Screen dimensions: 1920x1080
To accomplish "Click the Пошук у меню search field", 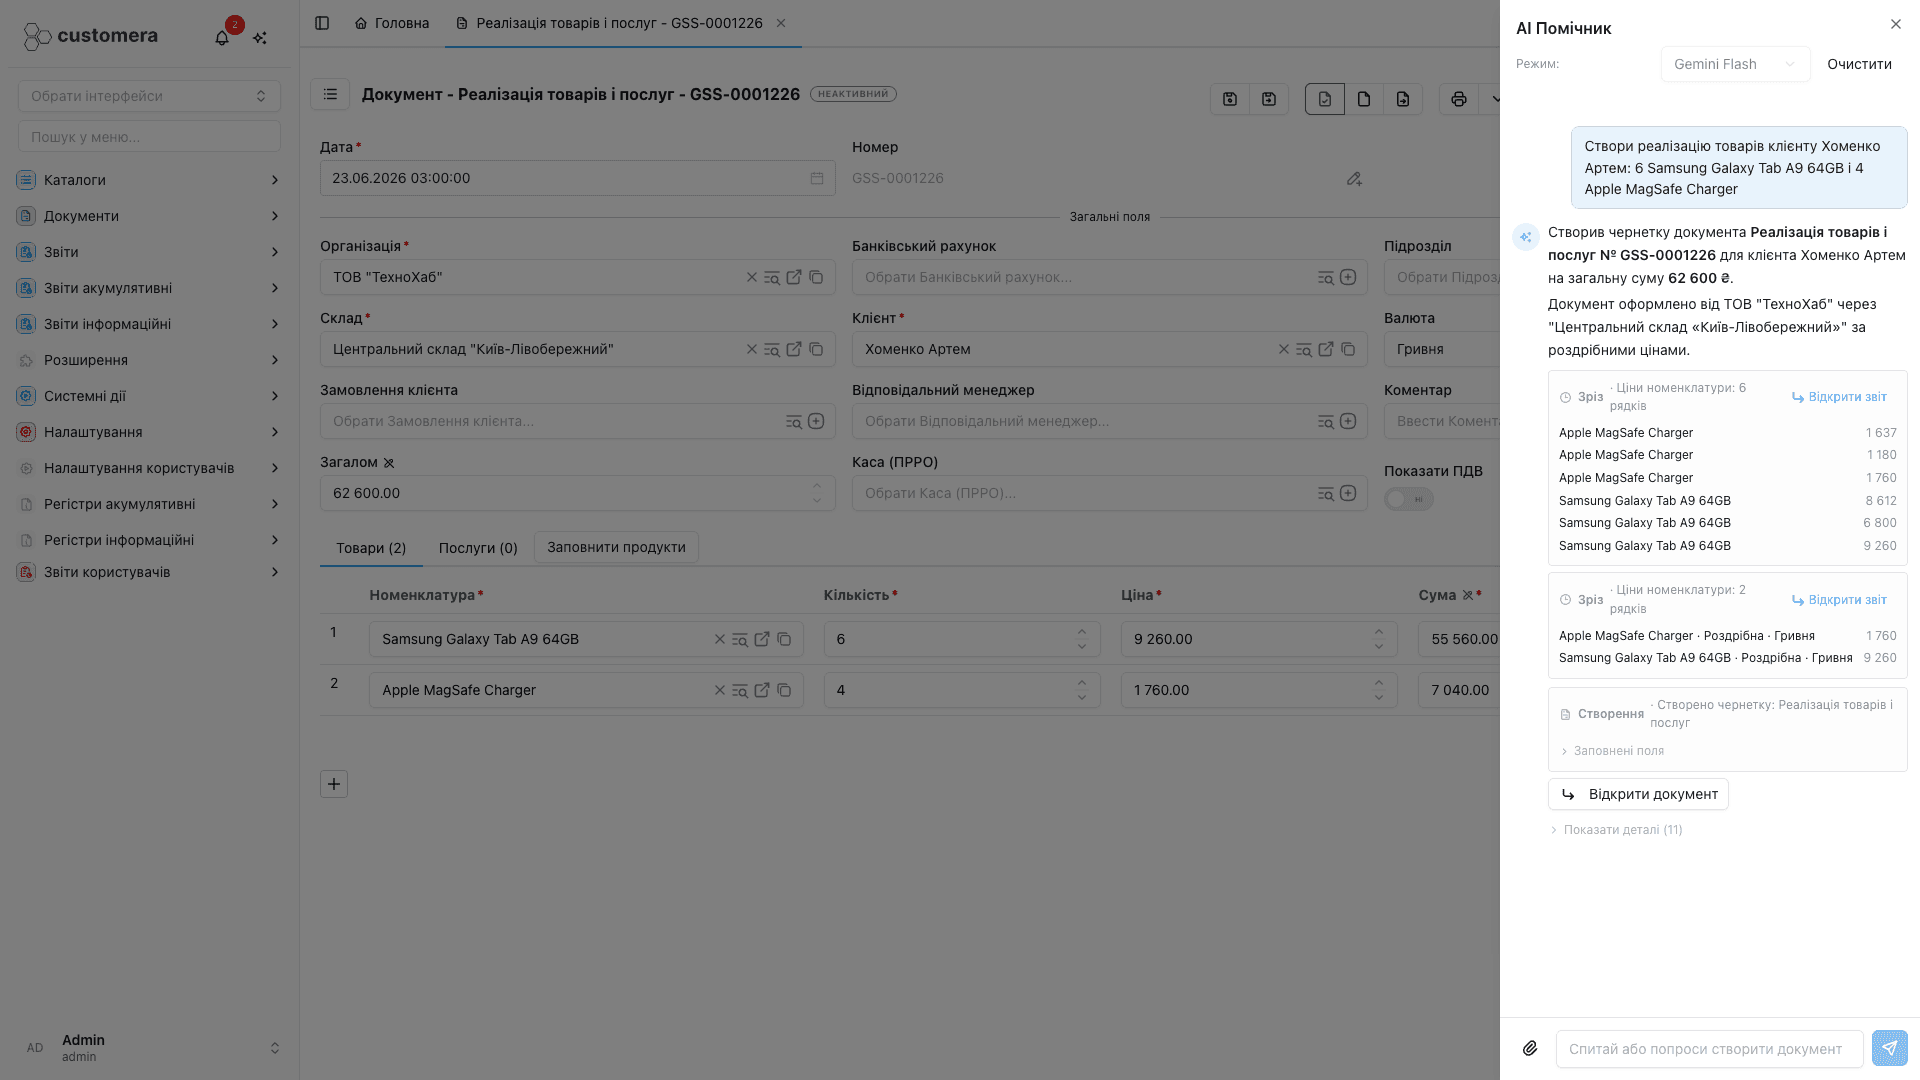I will coord(149,136).
